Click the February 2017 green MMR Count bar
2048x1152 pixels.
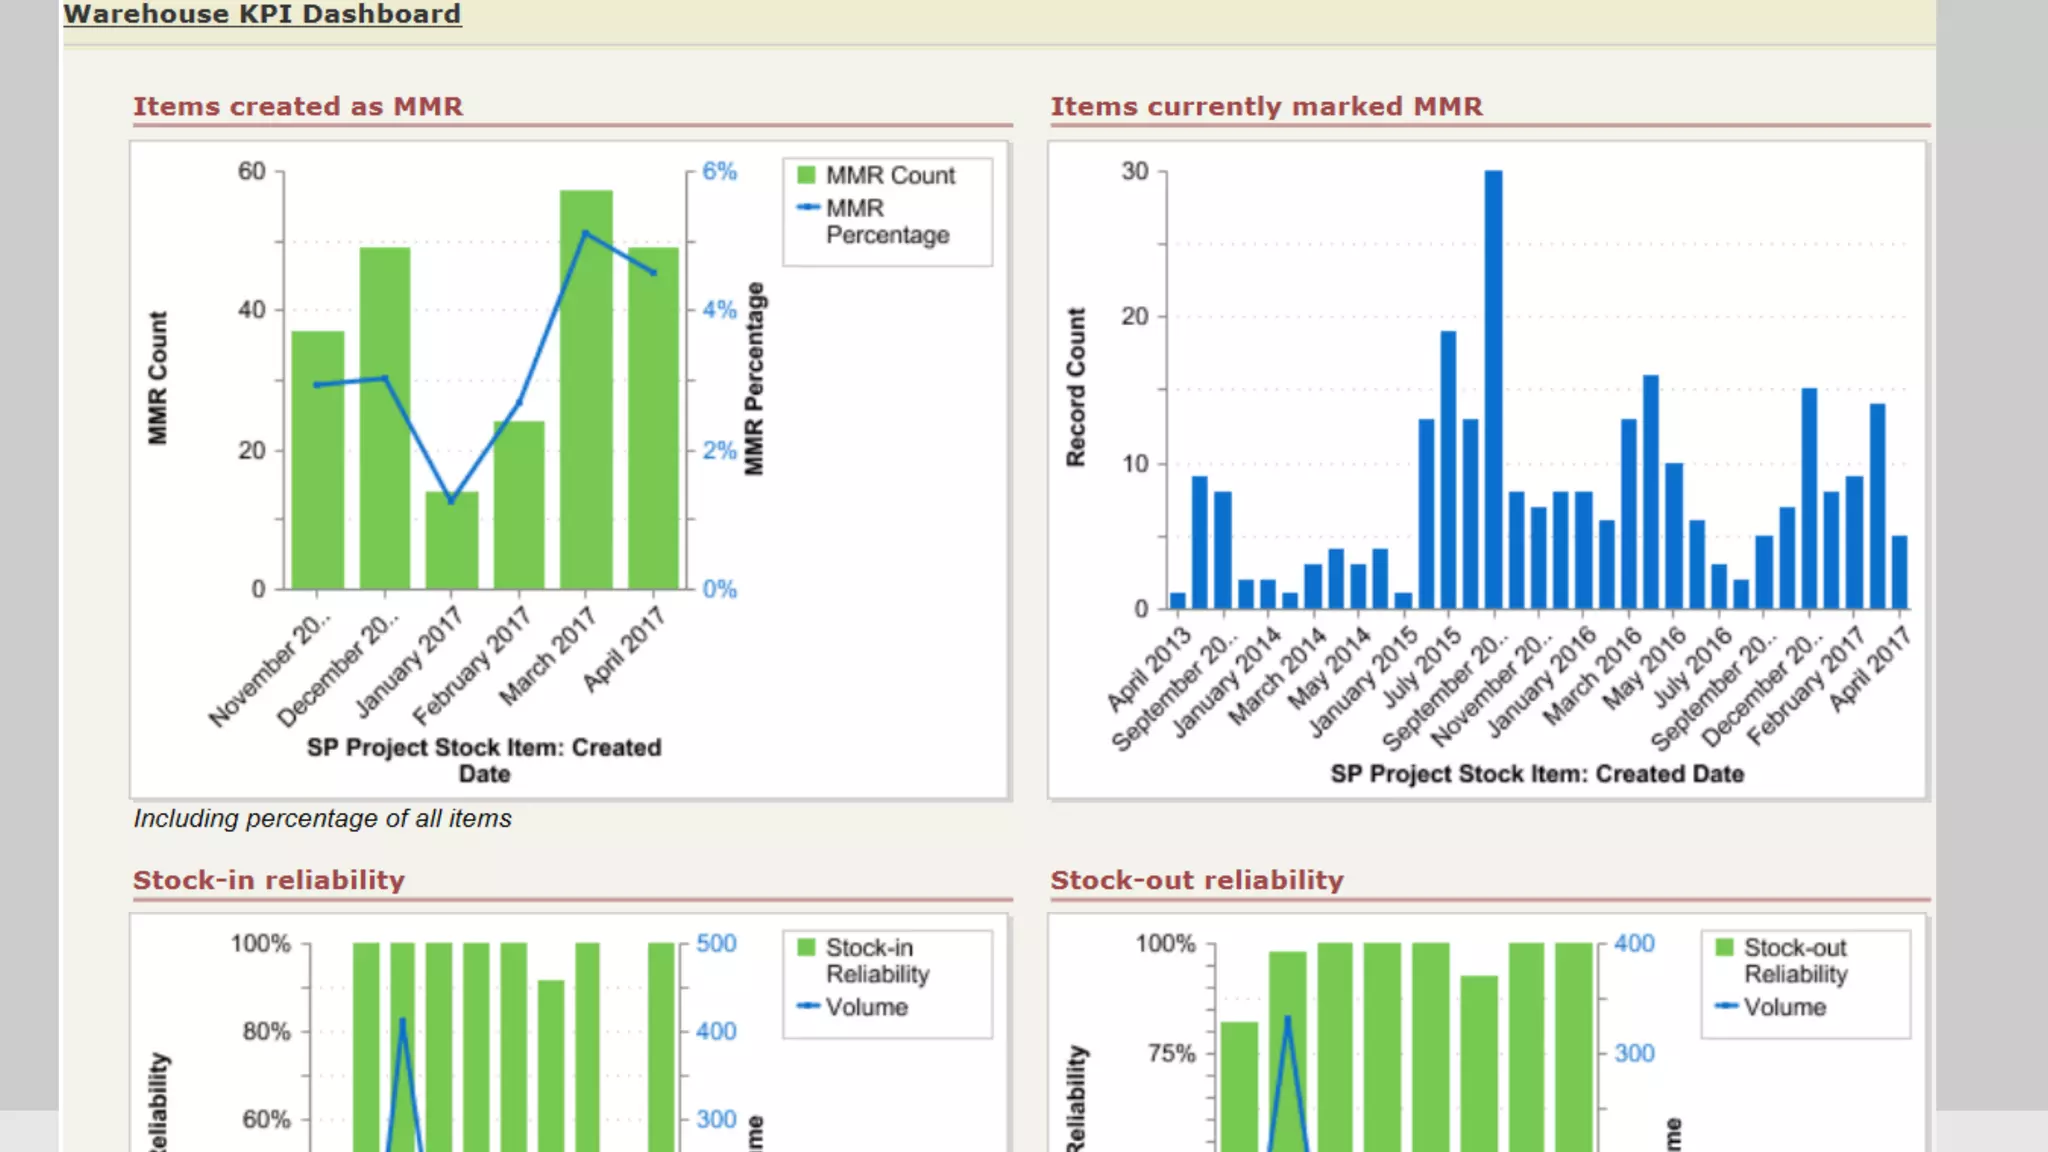coord(519,510)
